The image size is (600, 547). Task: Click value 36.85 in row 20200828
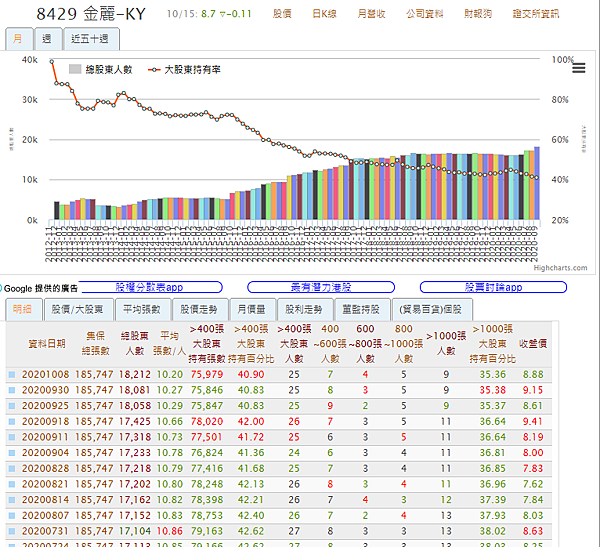(x=492, y=469)
